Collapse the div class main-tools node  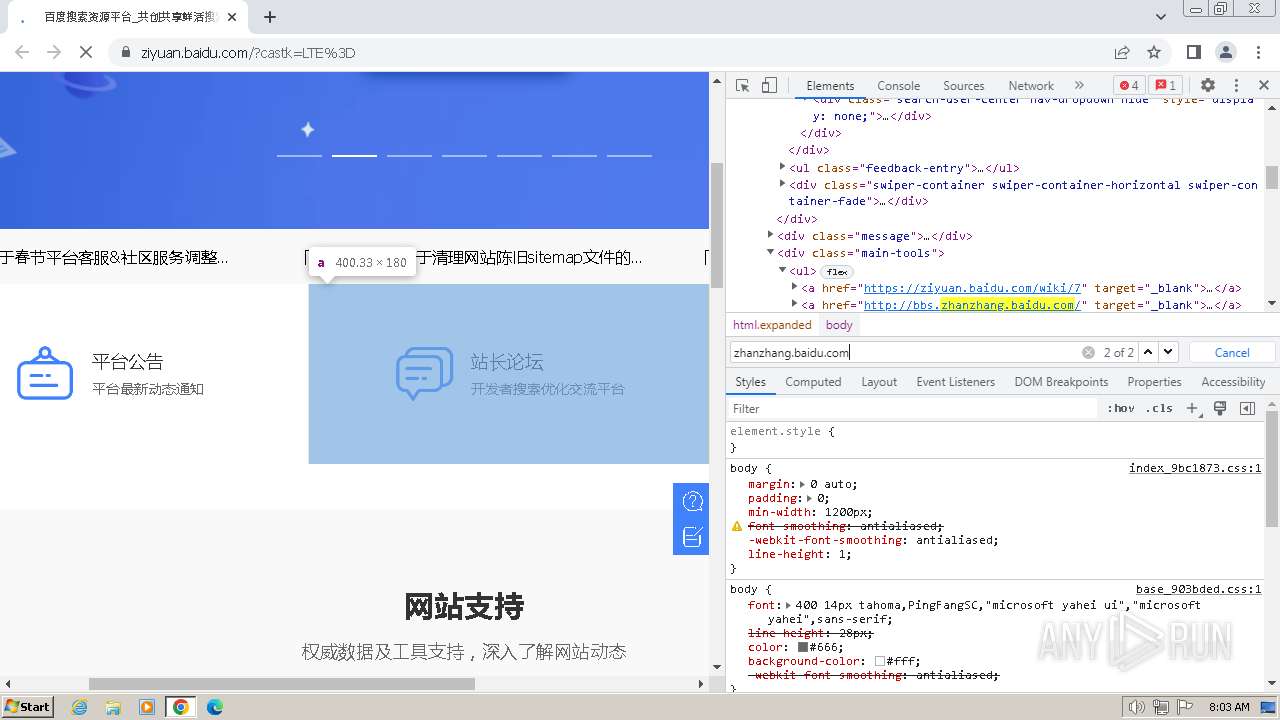pos(771,252)
